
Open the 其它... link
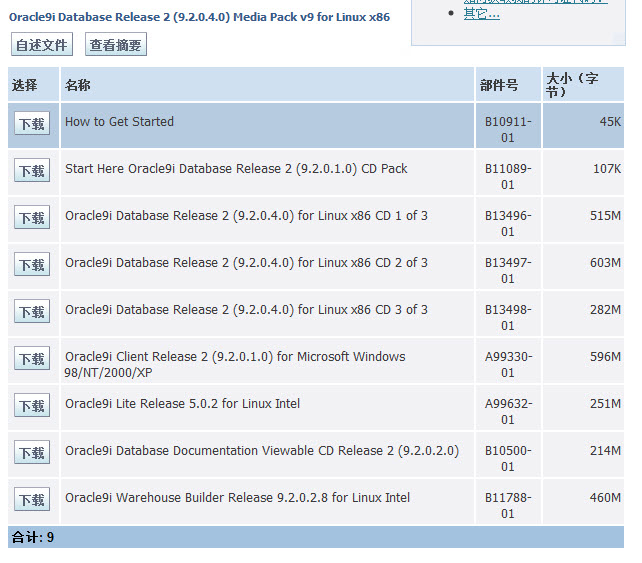482,14
